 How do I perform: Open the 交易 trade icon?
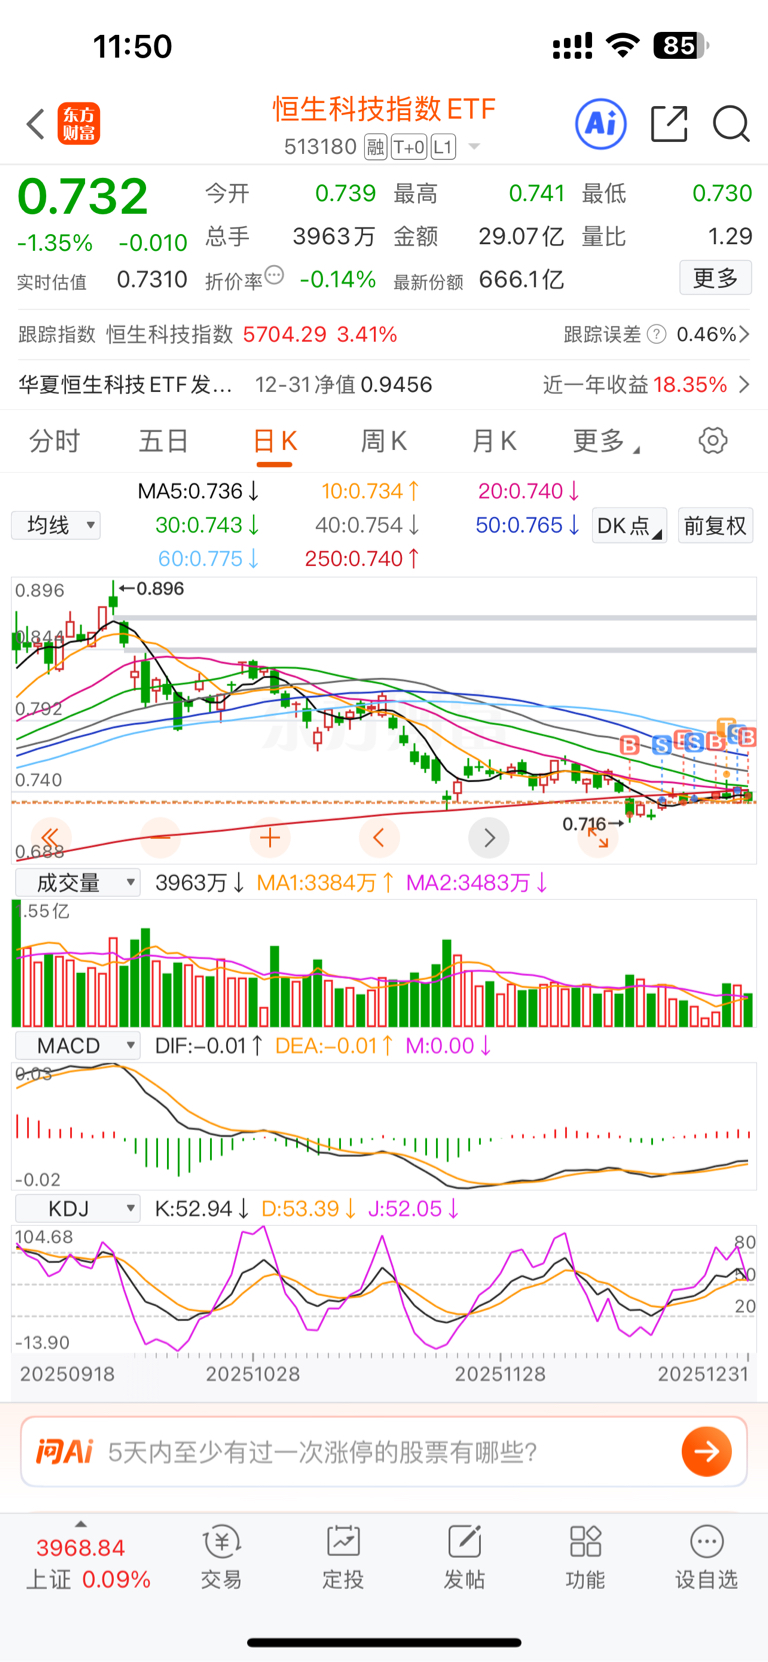(221, 1558)
